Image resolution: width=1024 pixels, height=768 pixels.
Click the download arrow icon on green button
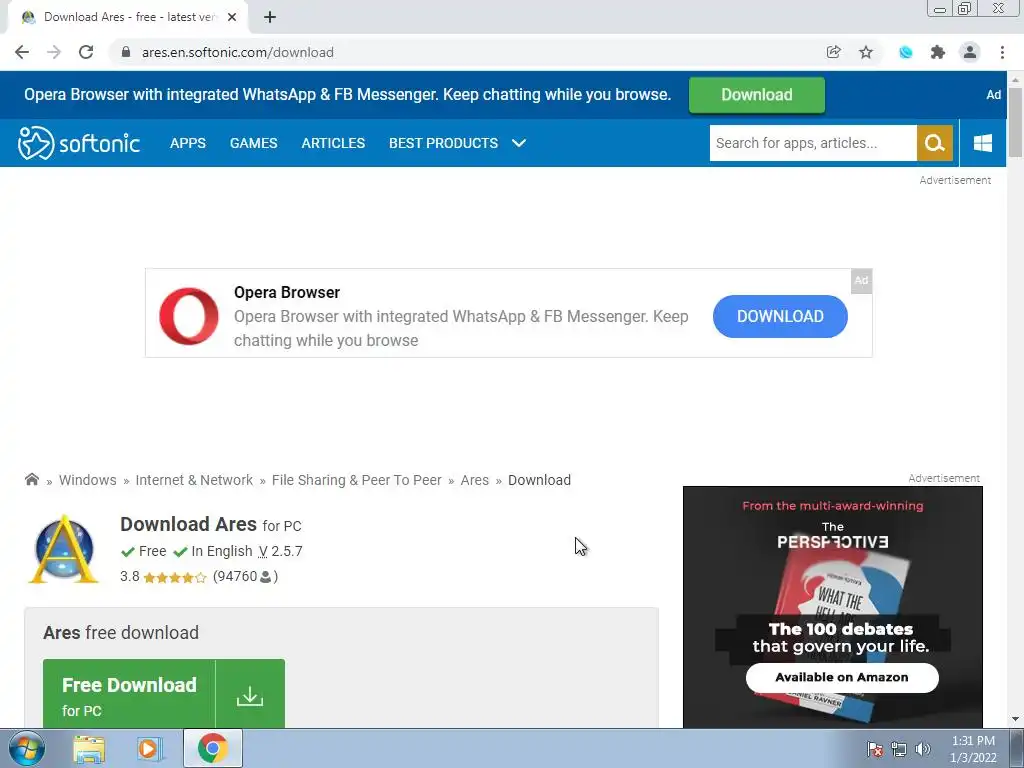[249, 696]
